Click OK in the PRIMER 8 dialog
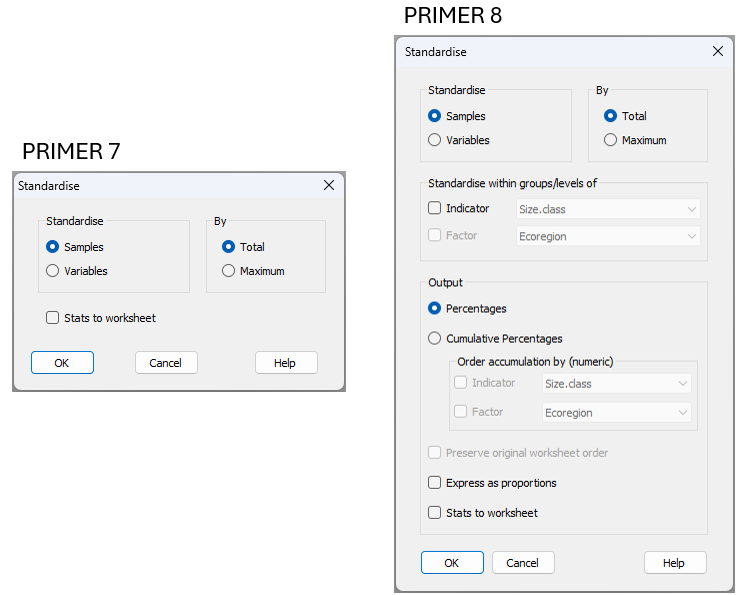Screen dimensions: 737x595 [452, 562]
